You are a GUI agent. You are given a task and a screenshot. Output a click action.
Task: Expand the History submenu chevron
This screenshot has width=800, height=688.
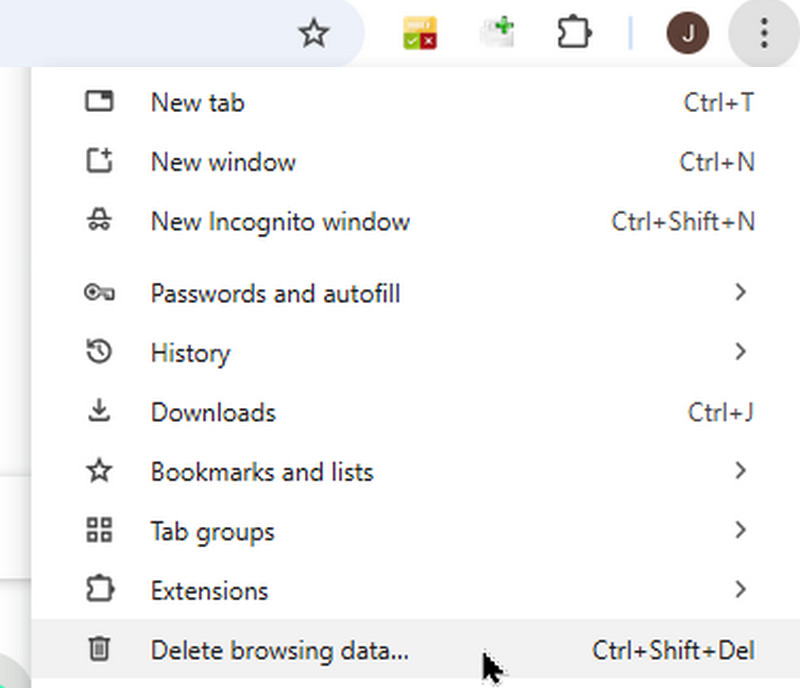coord(740,352)
